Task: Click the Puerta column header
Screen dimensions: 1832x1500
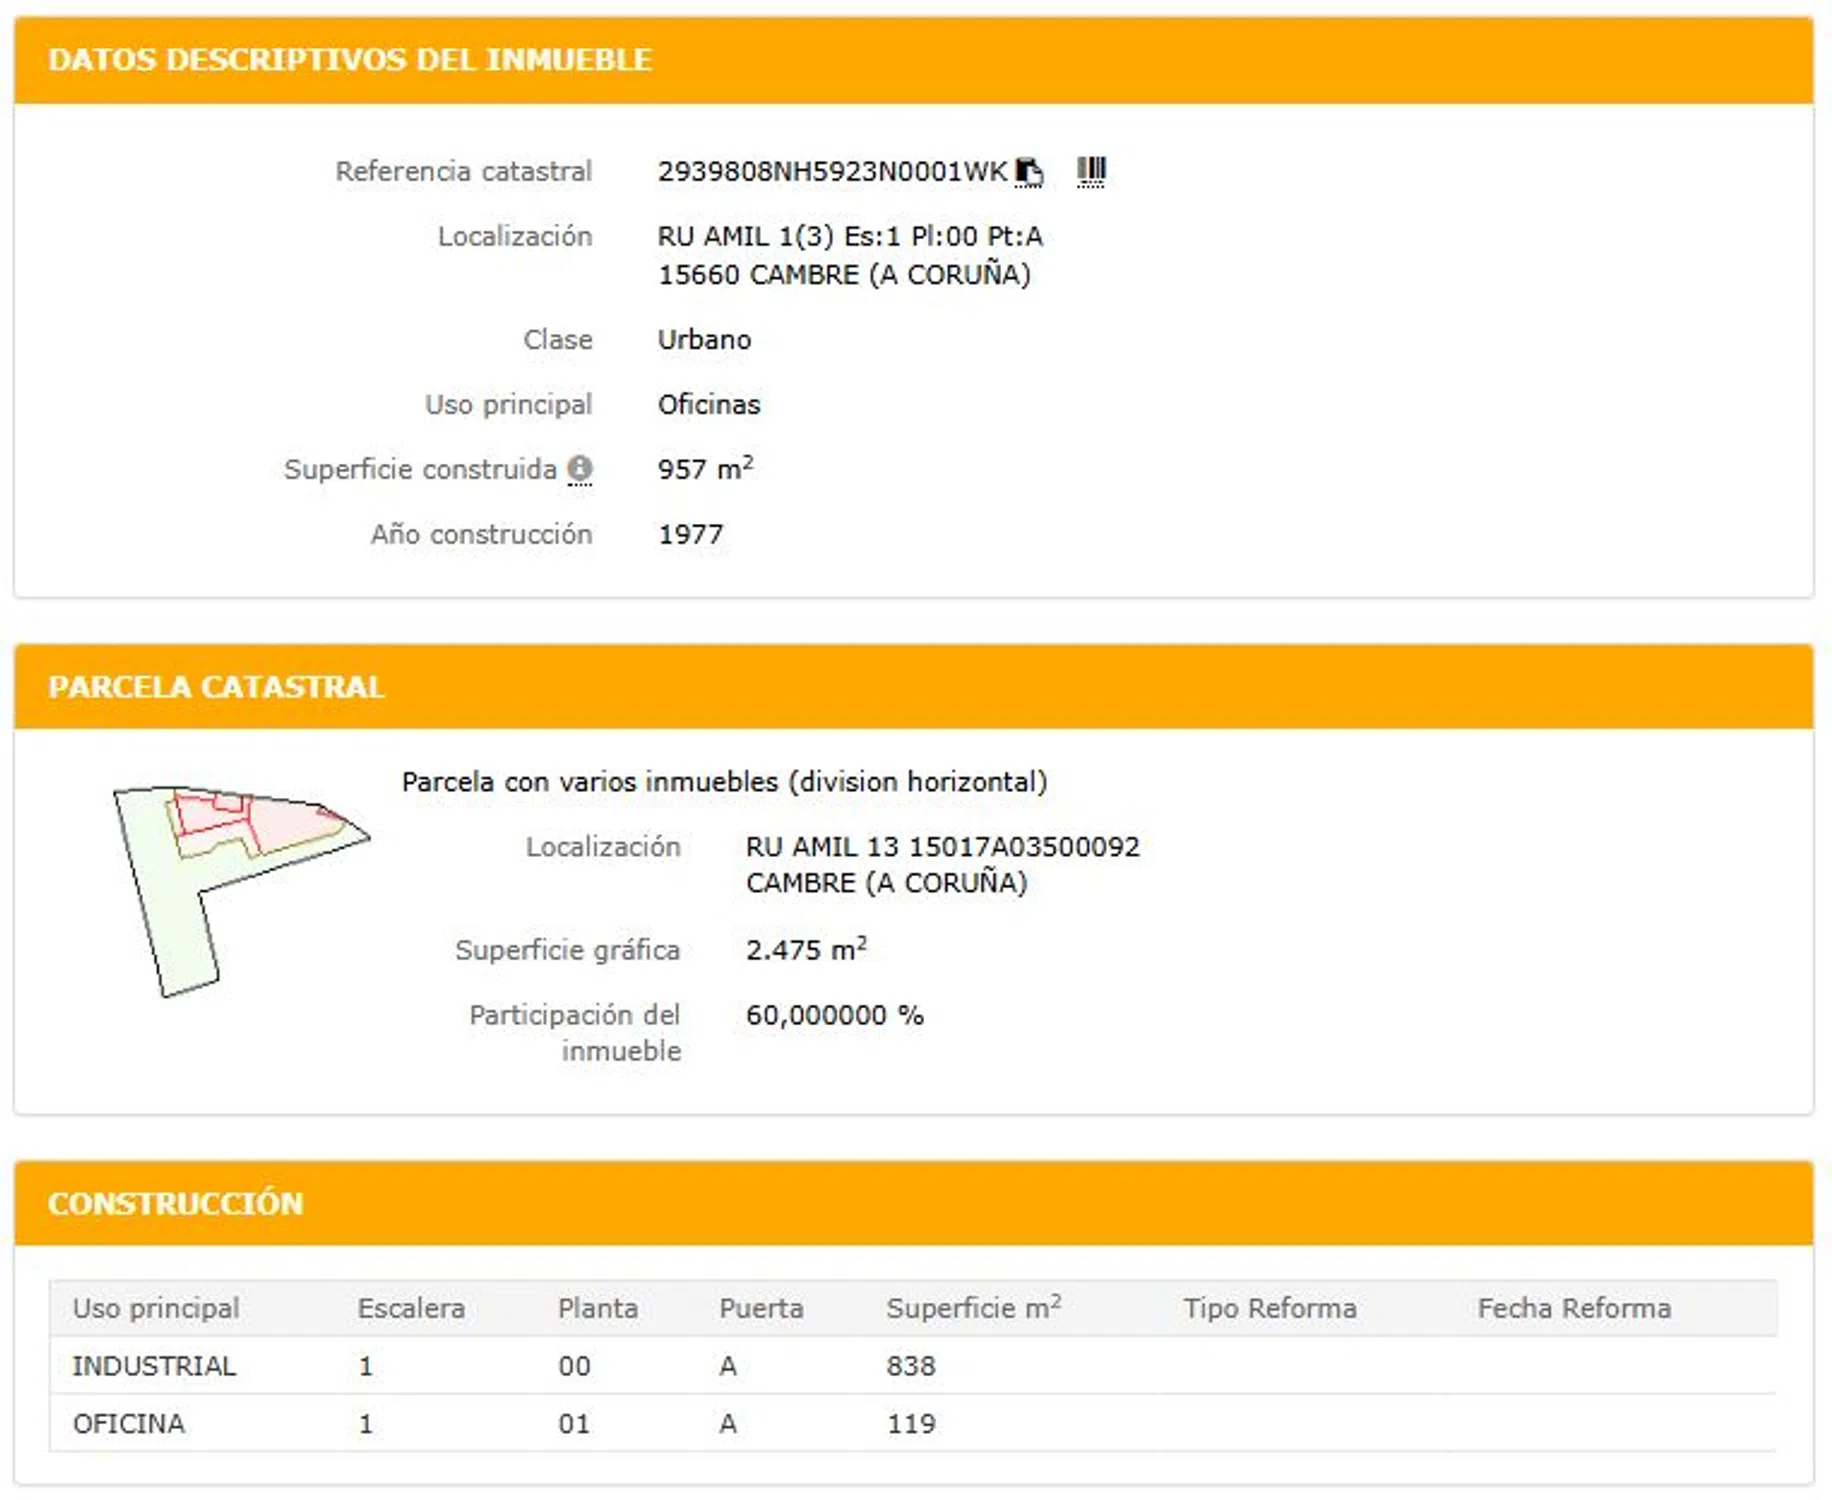Action: 761,1308
